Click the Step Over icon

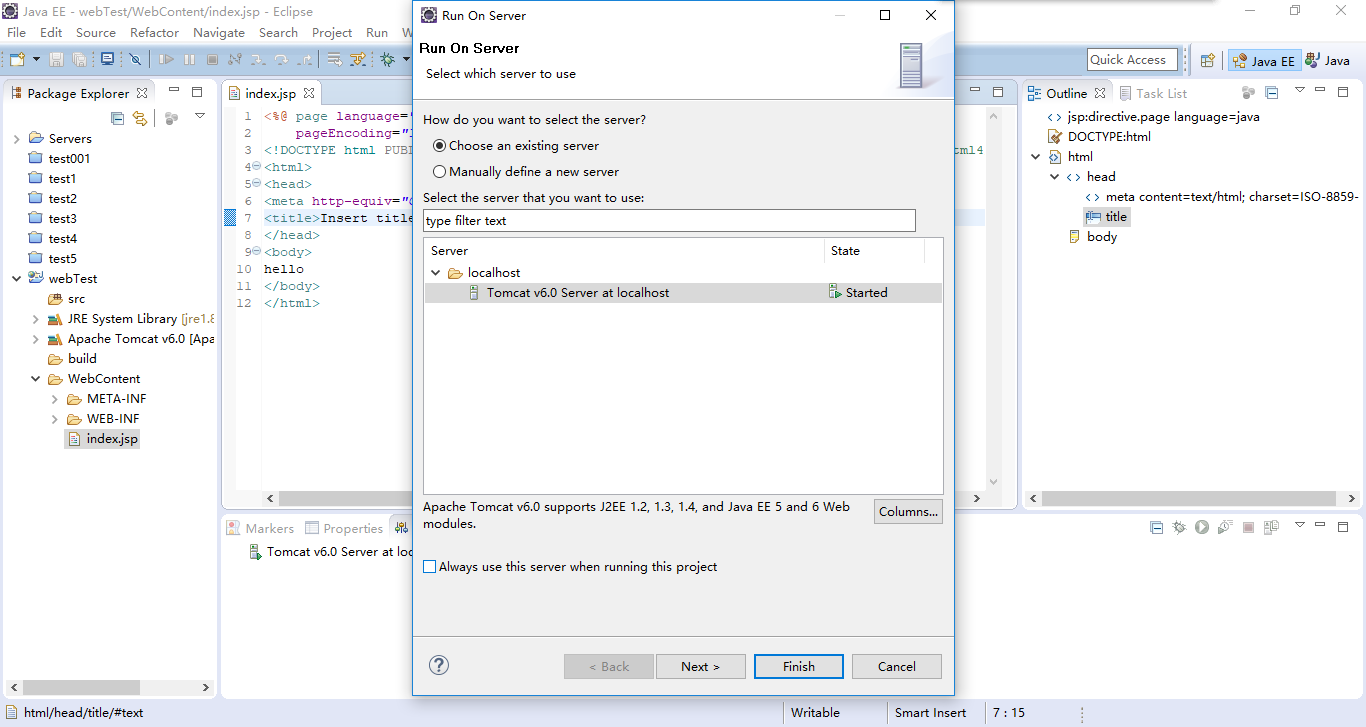(x=281, y=60)
